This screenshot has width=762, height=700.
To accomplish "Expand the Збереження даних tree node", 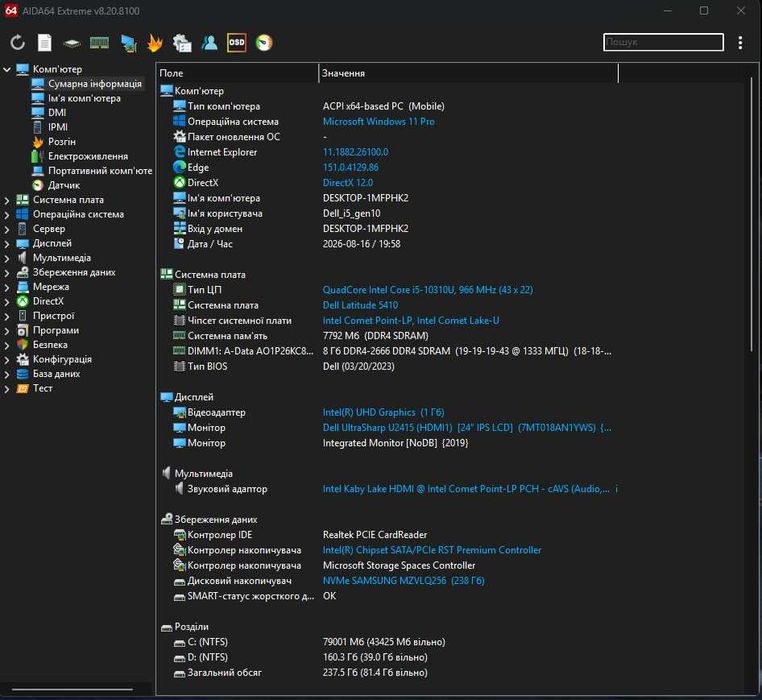I will 7,273.
